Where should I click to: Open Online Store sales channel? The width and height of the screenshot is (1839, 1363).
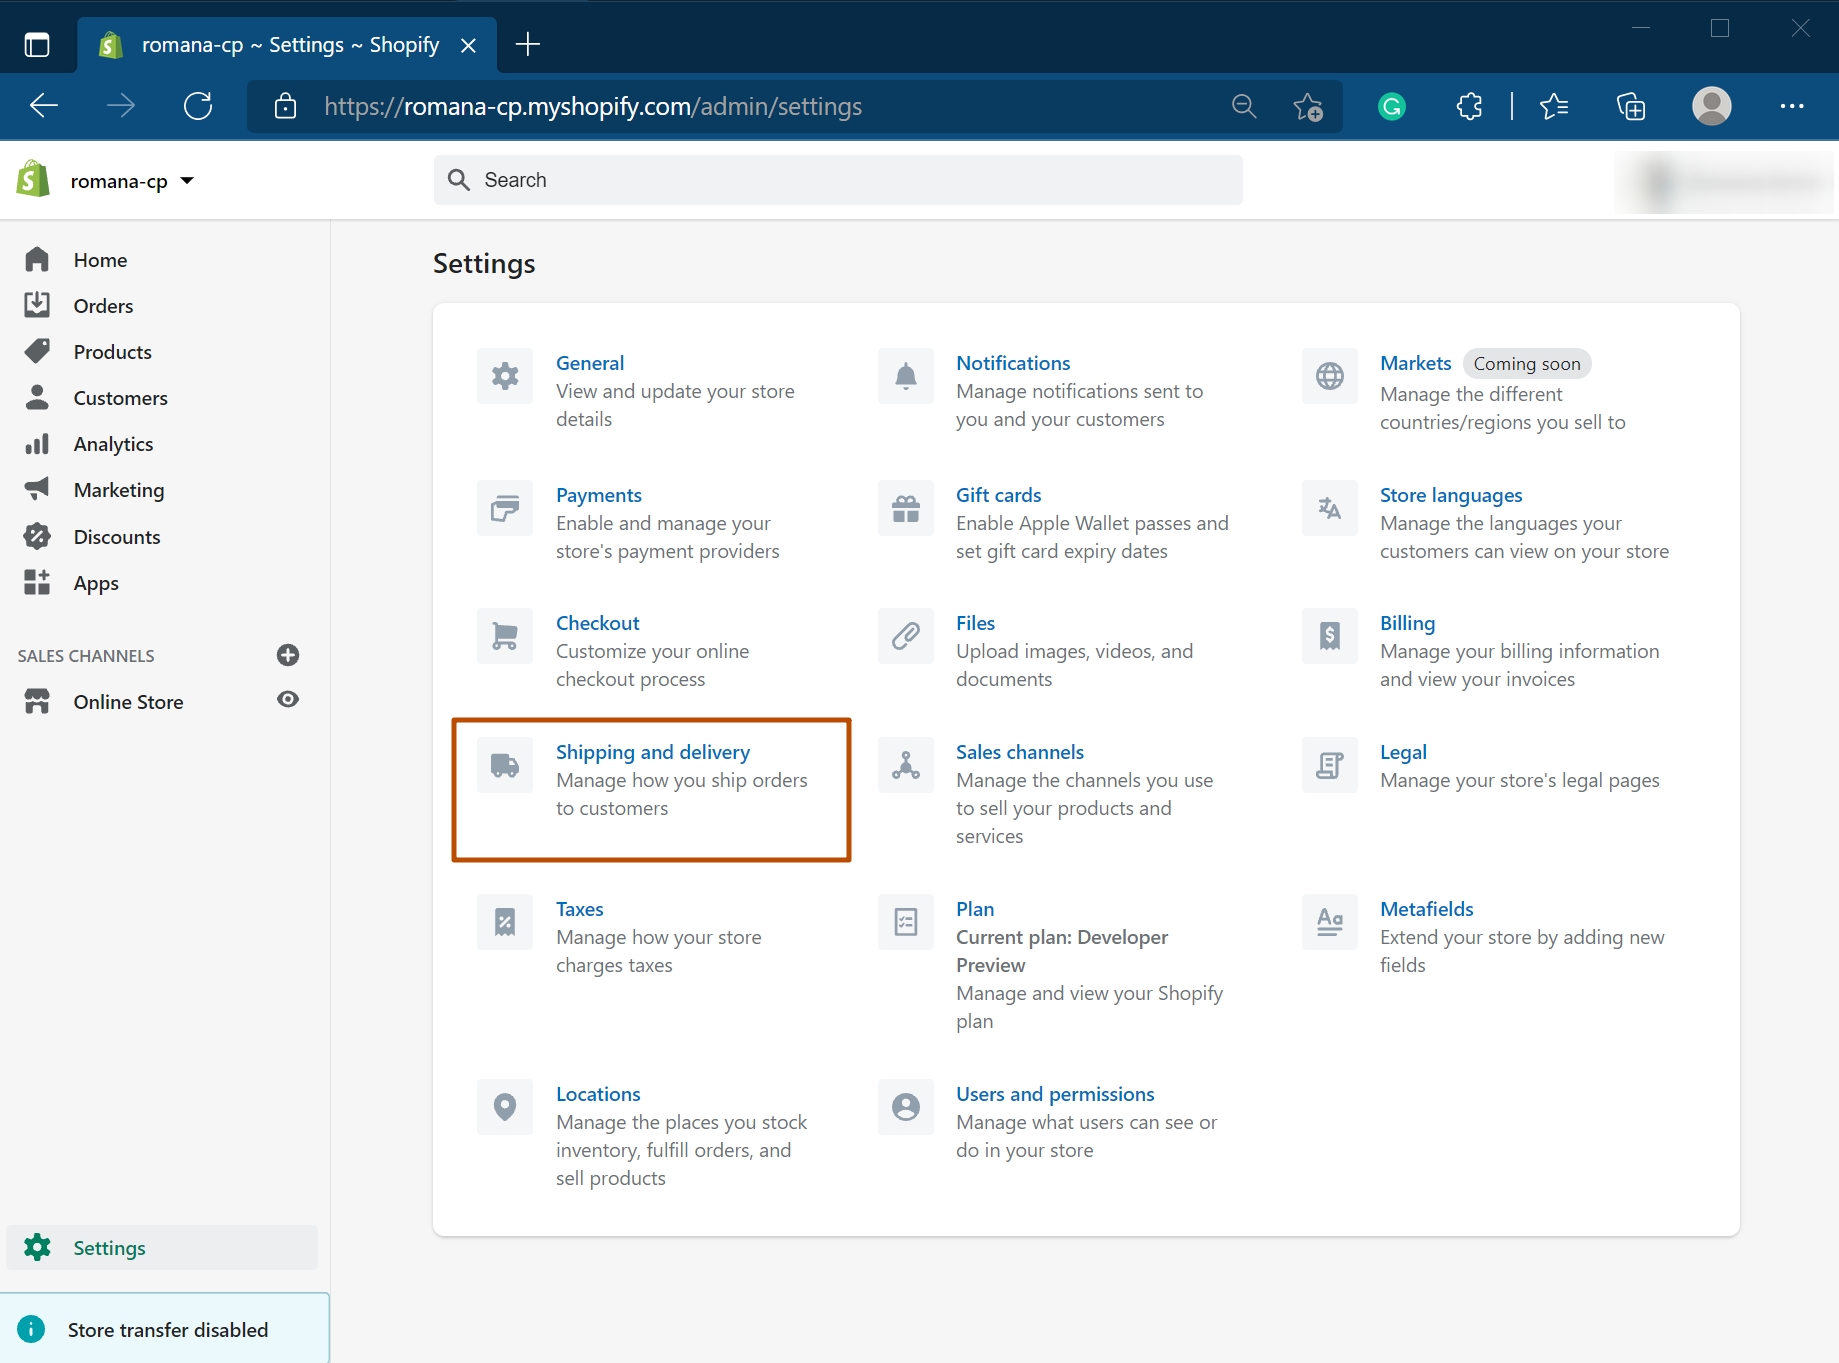128,702
